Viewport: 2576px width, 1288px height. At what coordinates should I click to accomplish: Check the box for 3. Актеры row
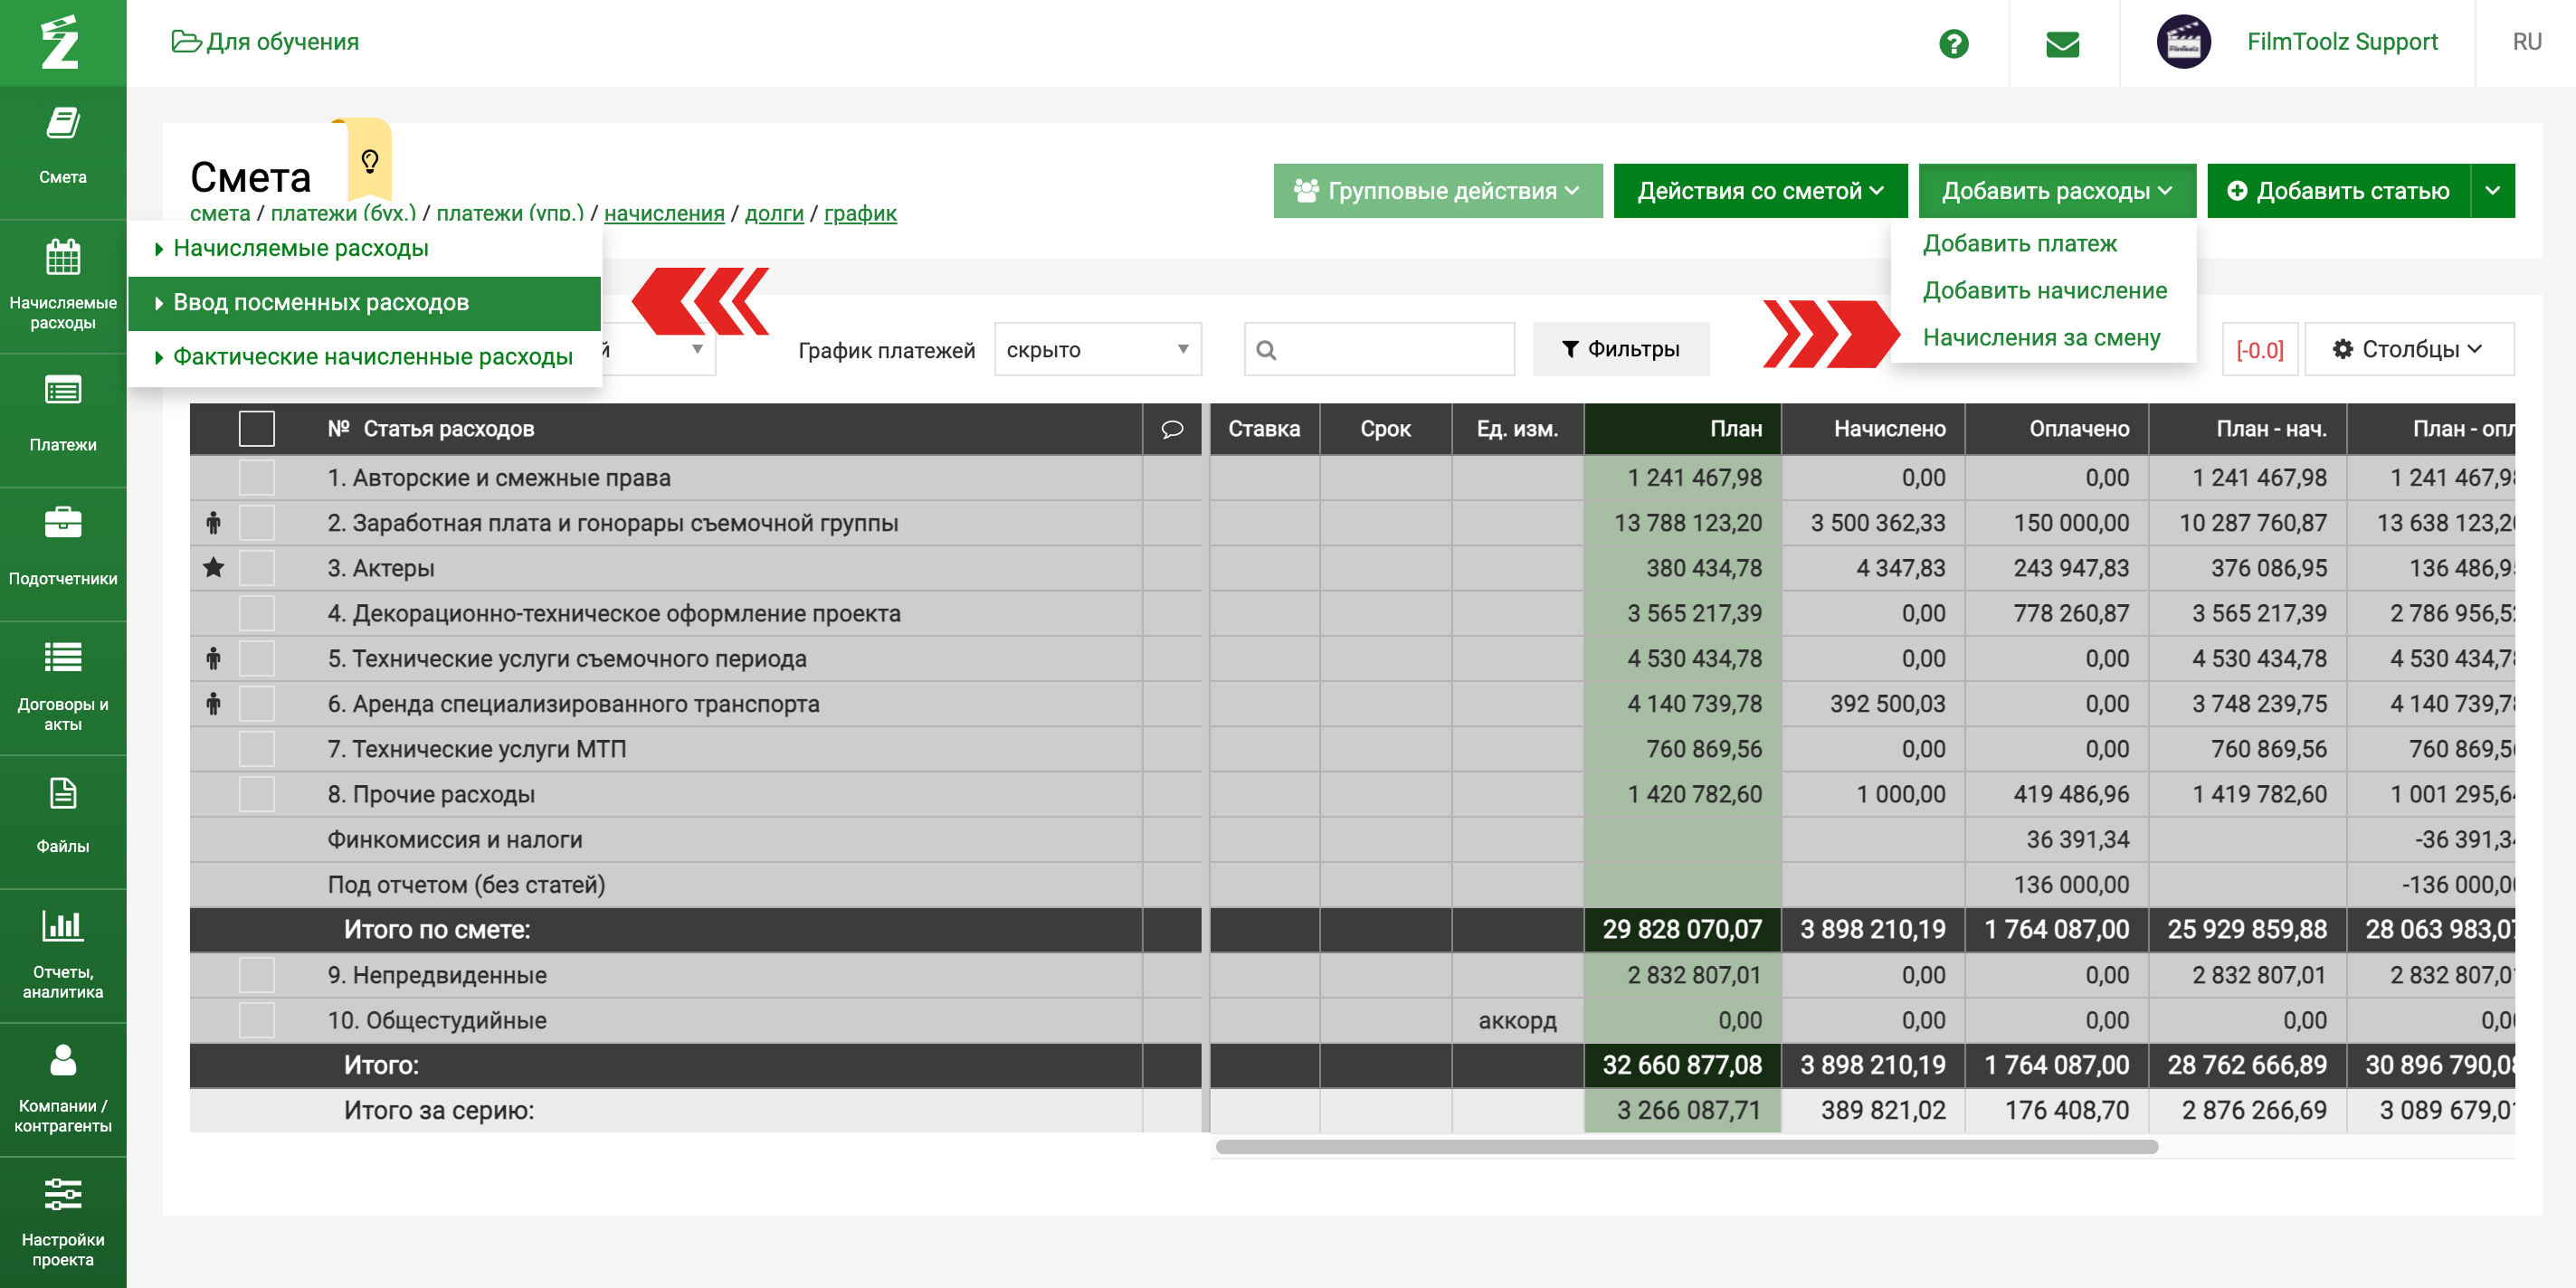coord(257,568)
